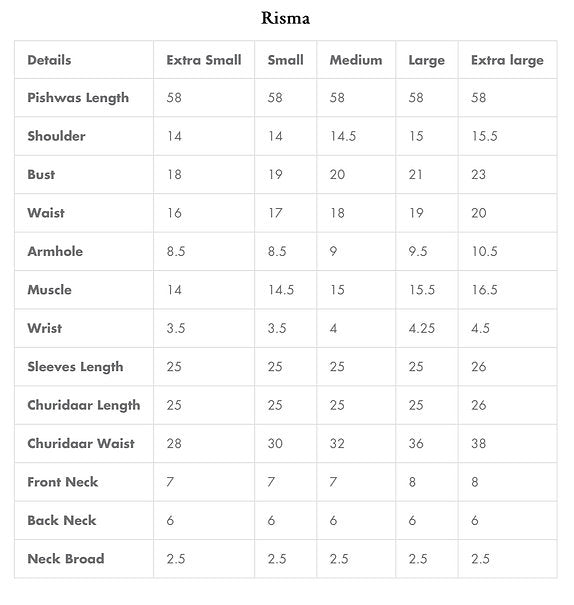Click the 4.25 Wrist value for Large
The image size is (574, 605).
(x=422, y=328)
